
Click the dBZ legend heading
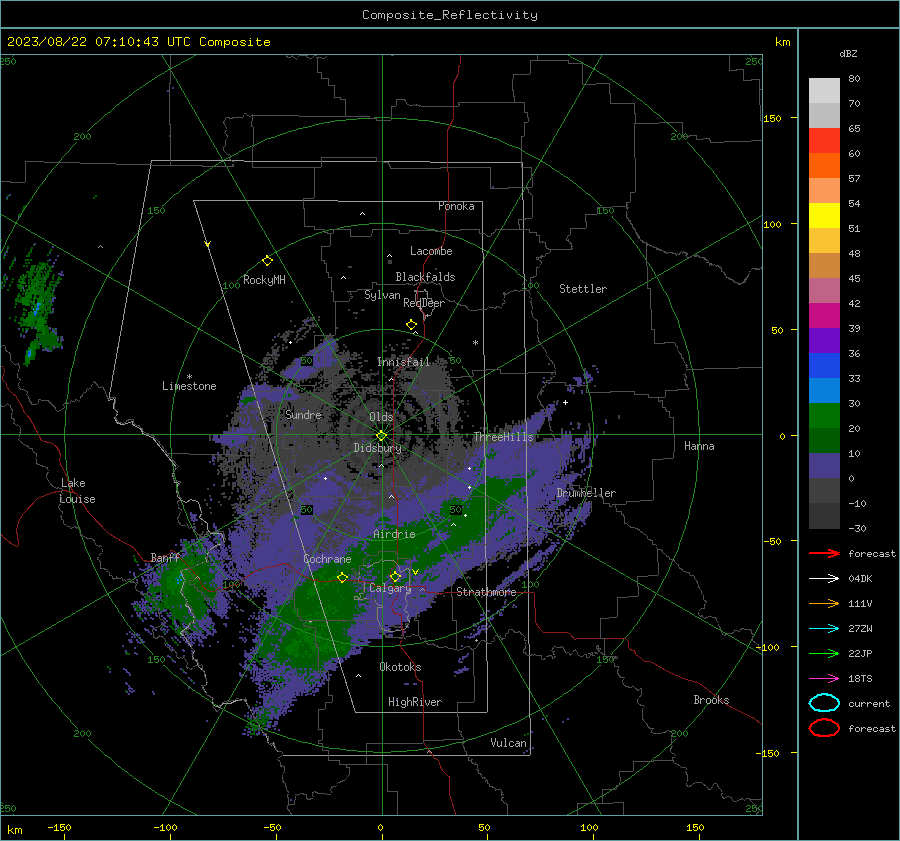(x=848, y=54)
